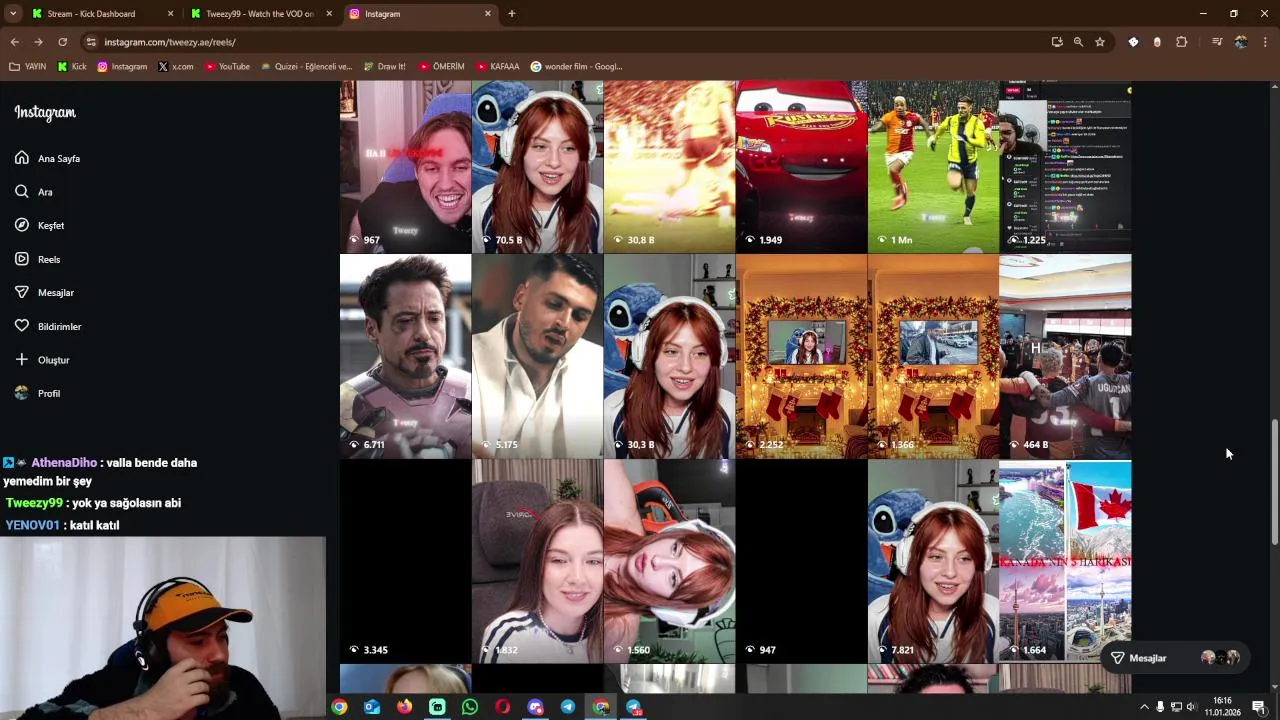Open Chrome profile avatar
The image size is (1280, 720).
[x=1241, y=42]
